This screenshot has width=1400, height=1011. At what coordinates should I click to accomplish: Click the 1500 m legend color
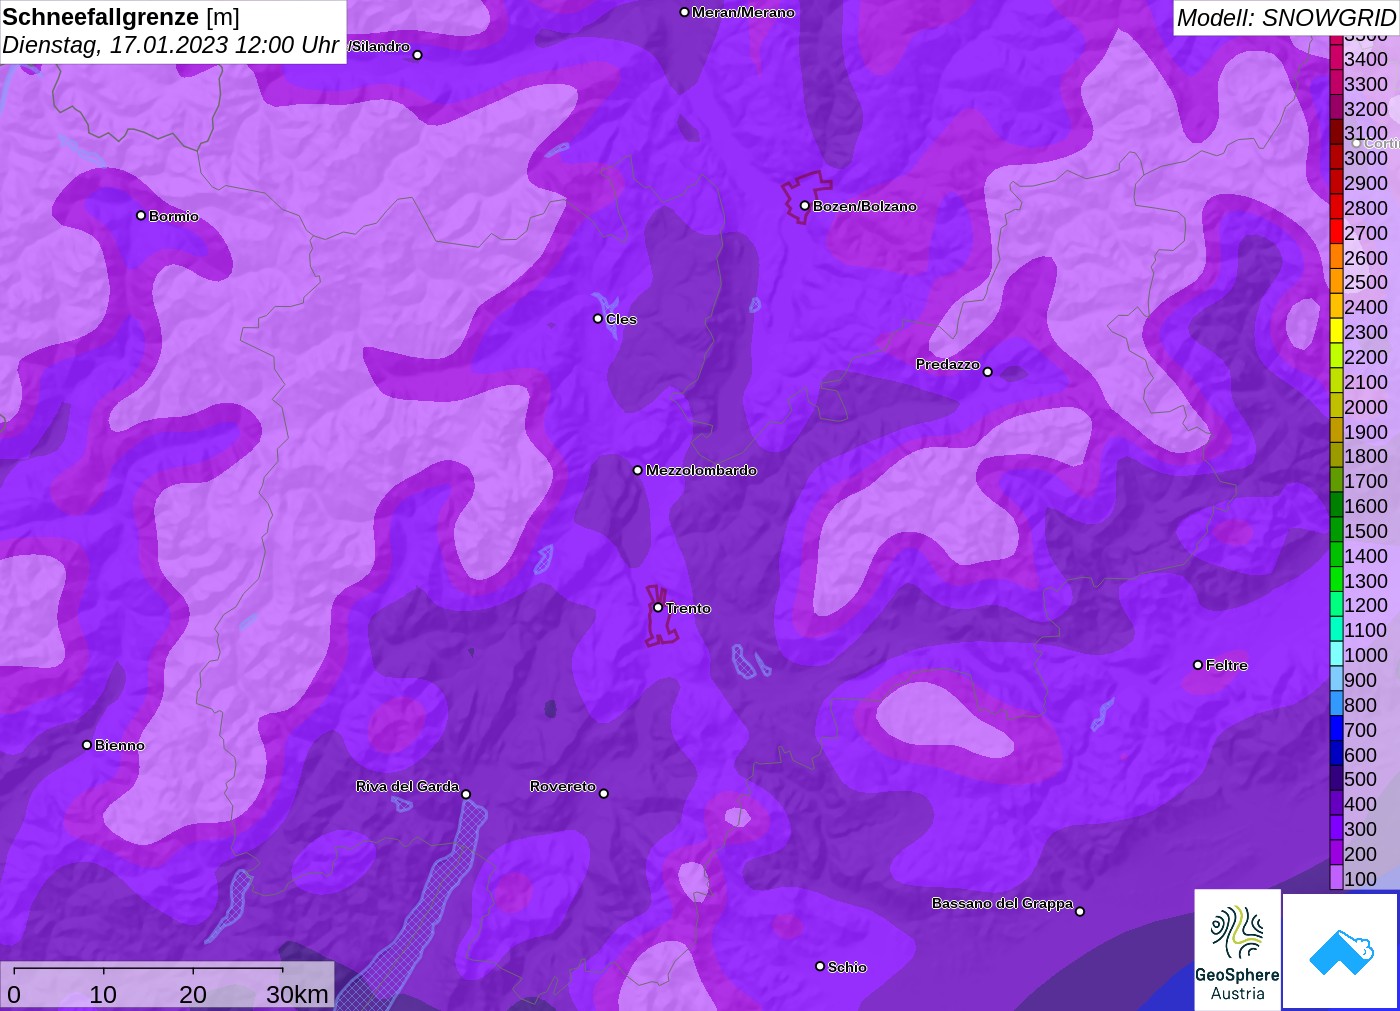[1336, 531]
